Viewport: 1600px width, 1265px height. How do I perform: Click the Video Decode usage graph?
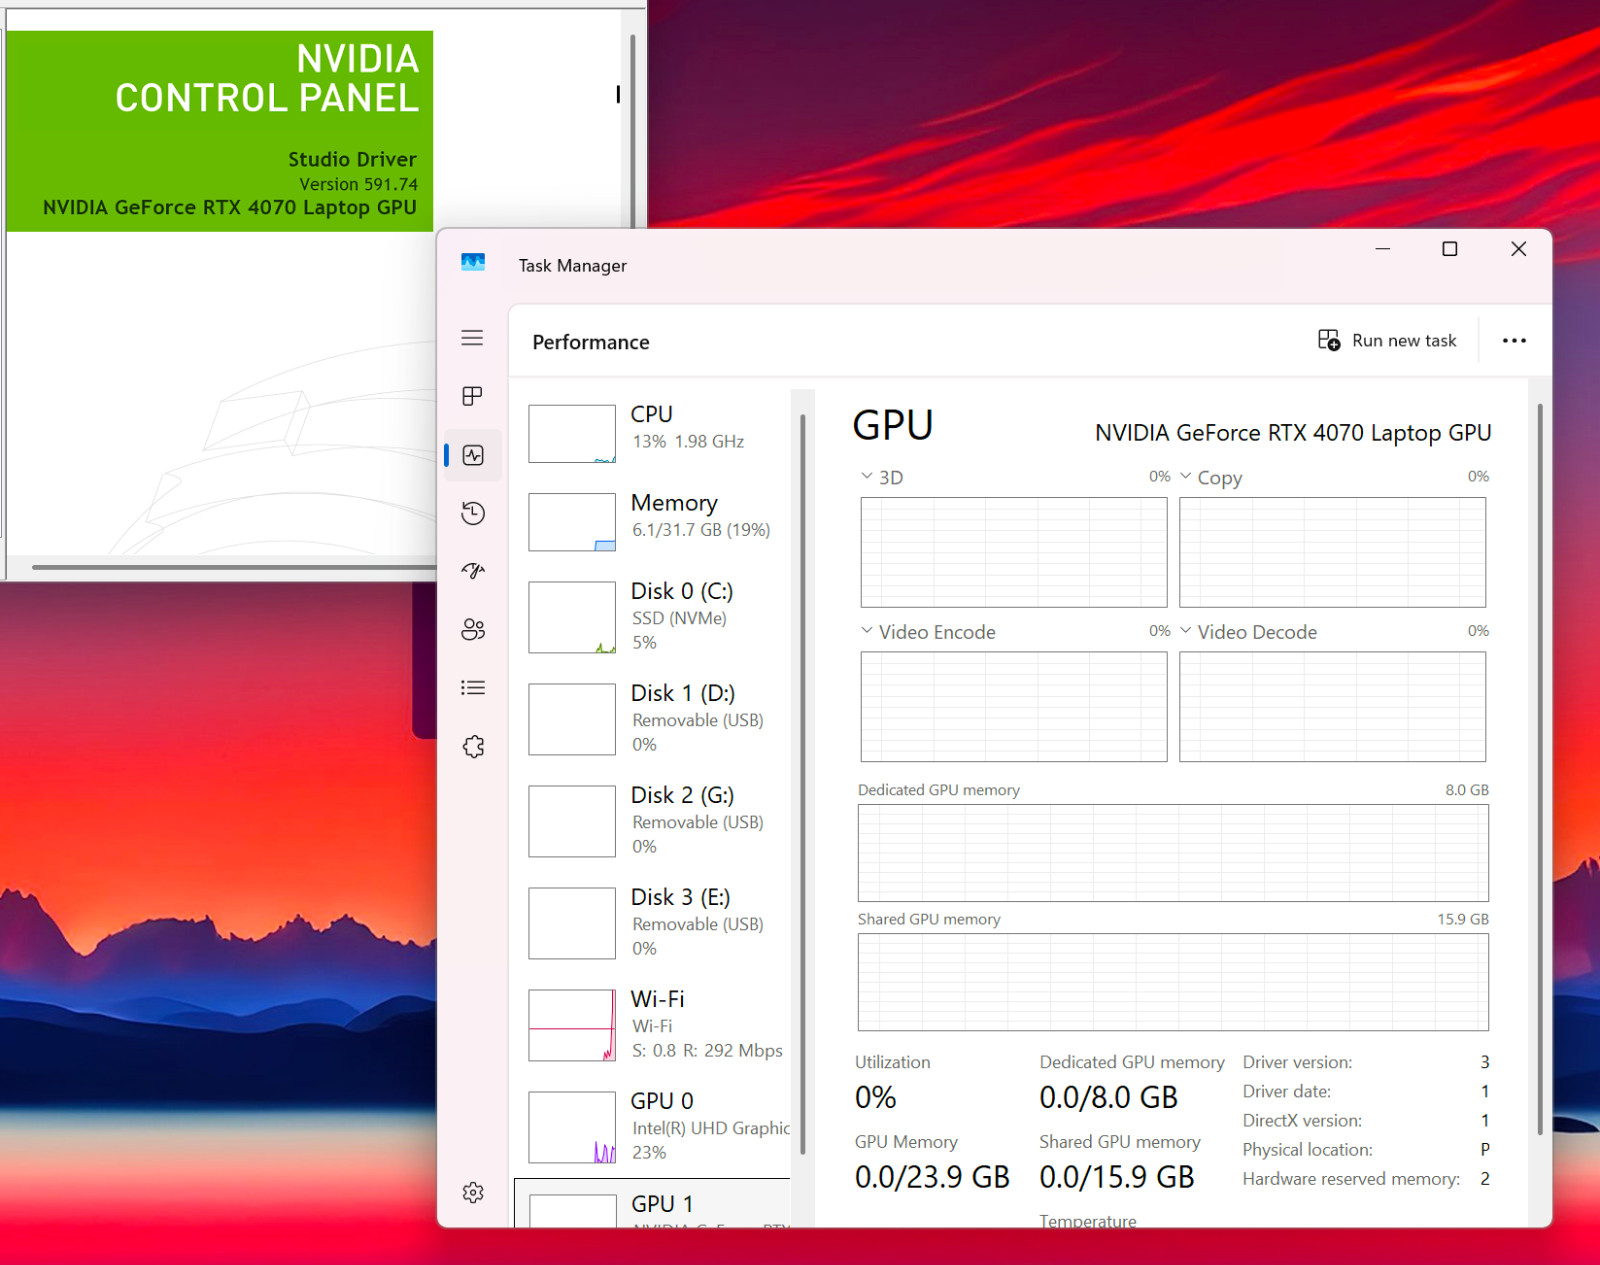pos(1332,707)
